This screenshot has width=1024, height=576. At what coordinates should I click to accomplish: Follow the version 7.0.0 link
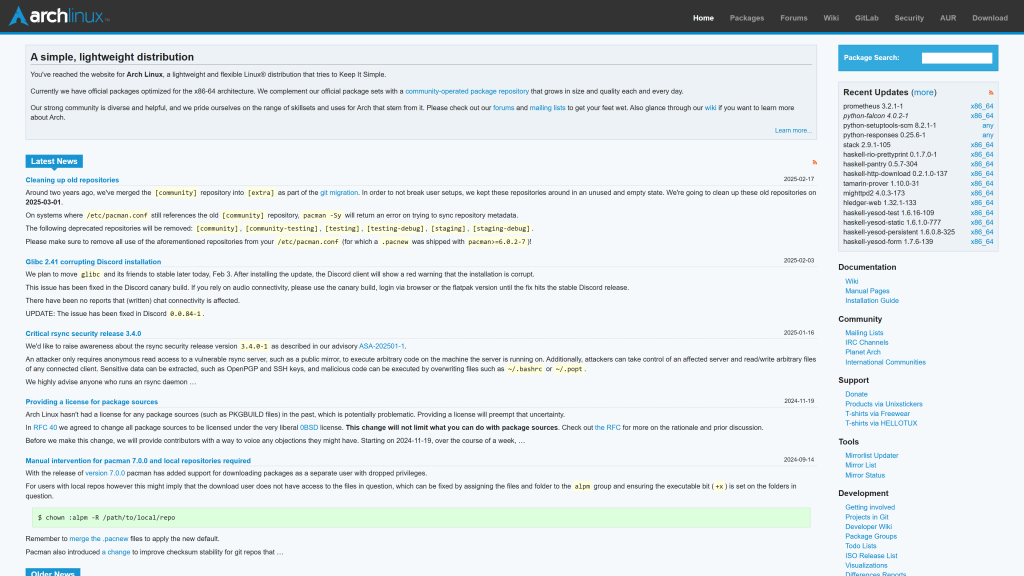(x=104, y=473)
